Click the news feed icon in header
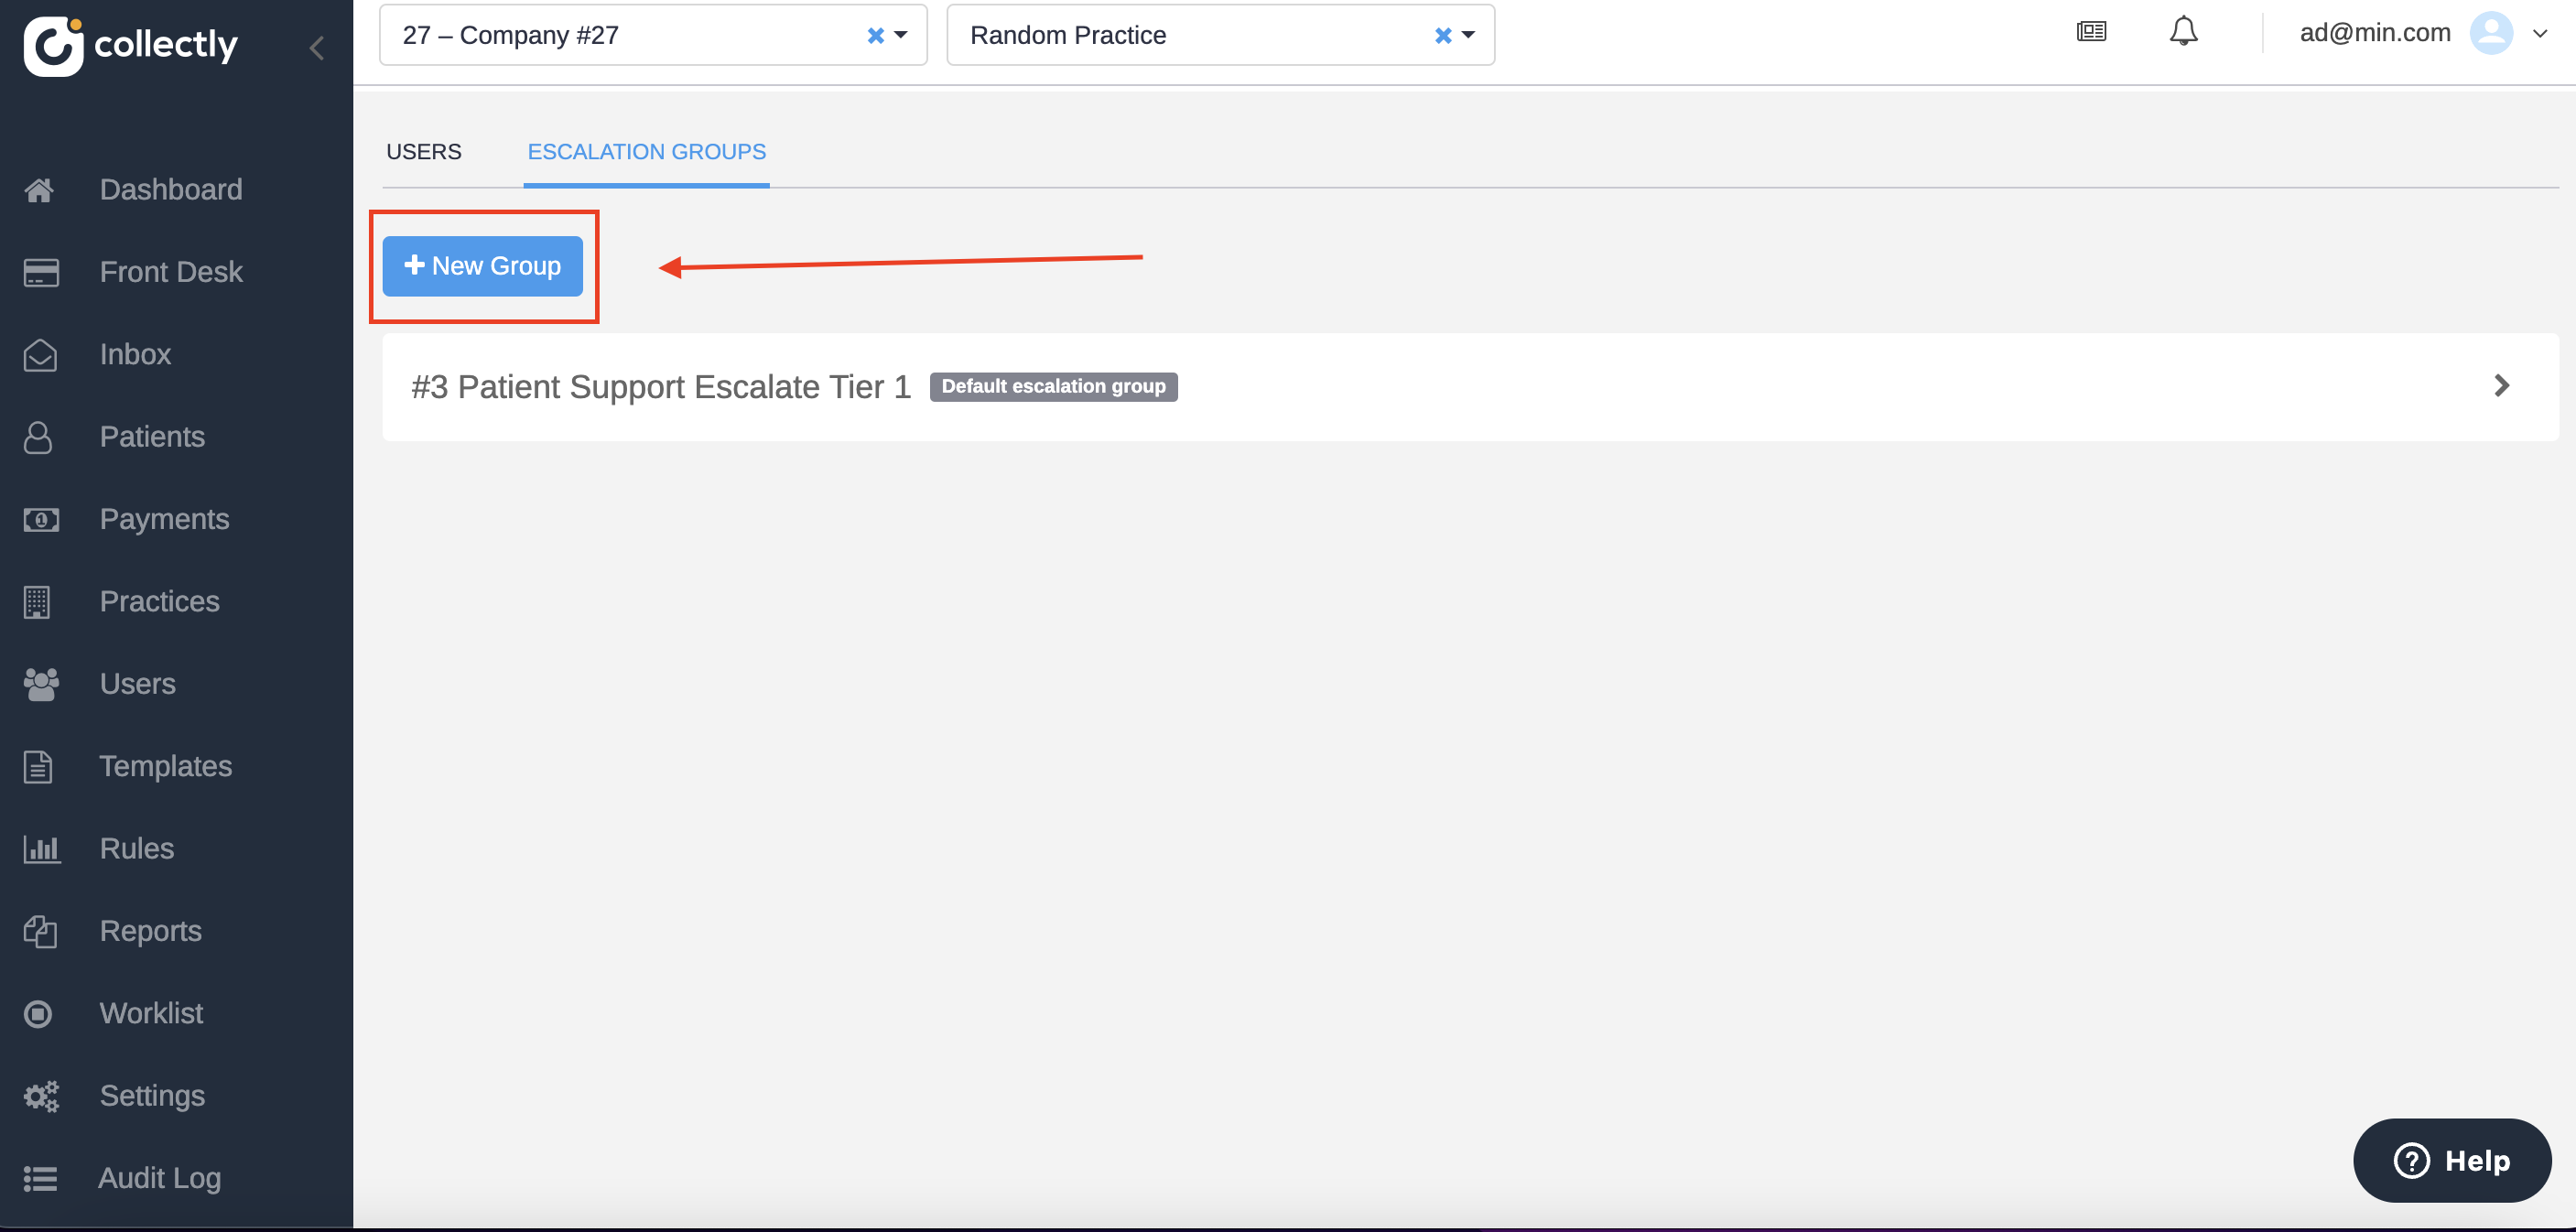The height and width of the screenshot is (1232, 2576). pyautogui.click(x=2091, y=32)
